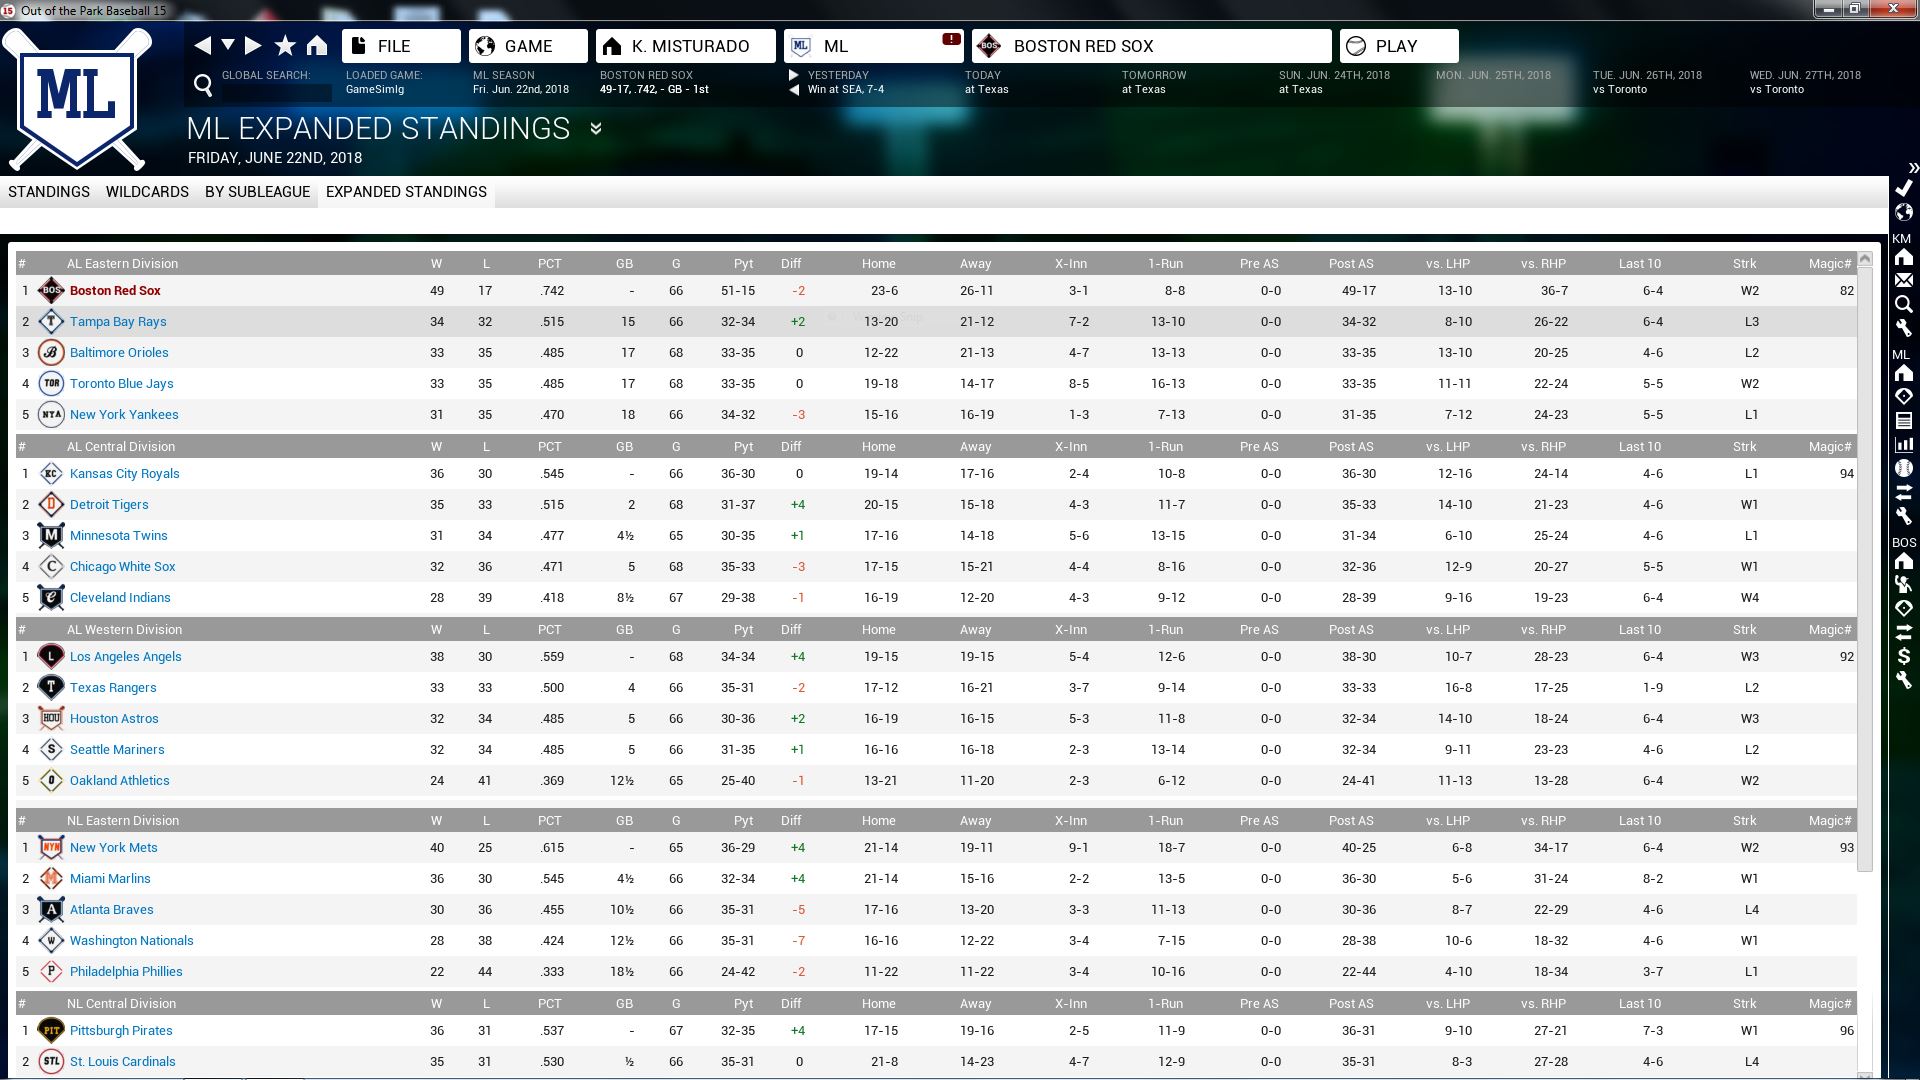Open the mail envelope icon in right sidebar
The height and width of the screenshot is (1080, 1920).
(x=1903, y=280)
